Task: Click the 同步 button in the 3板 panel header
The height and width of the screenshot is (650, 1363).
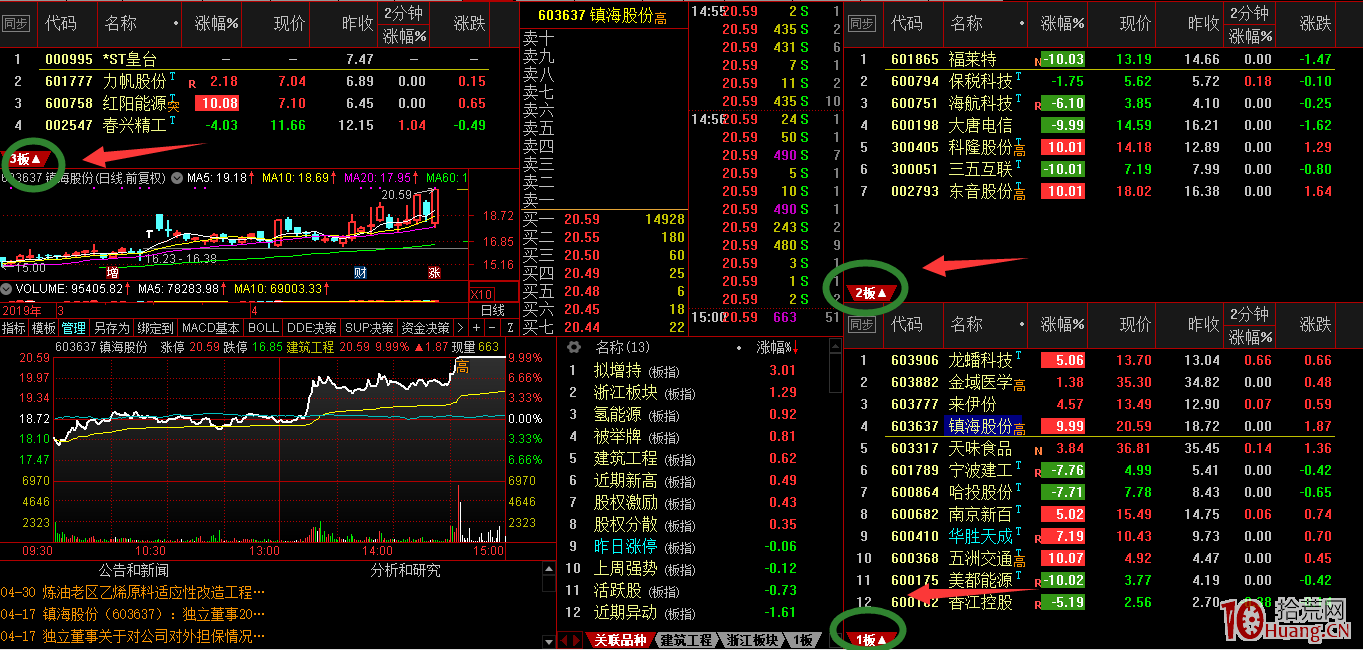Action: click(x=17, y=23)
